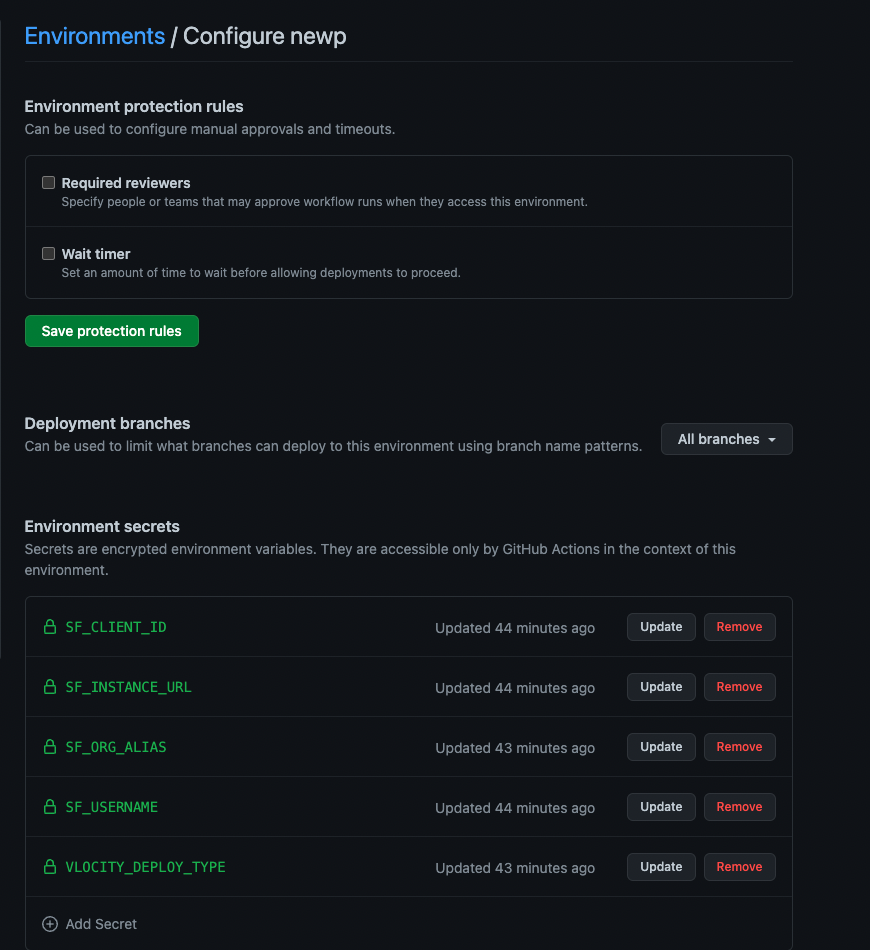The image size is (870, 950).
Task: Remove the SF_USERNAME secret
Action: pos(739,807)
